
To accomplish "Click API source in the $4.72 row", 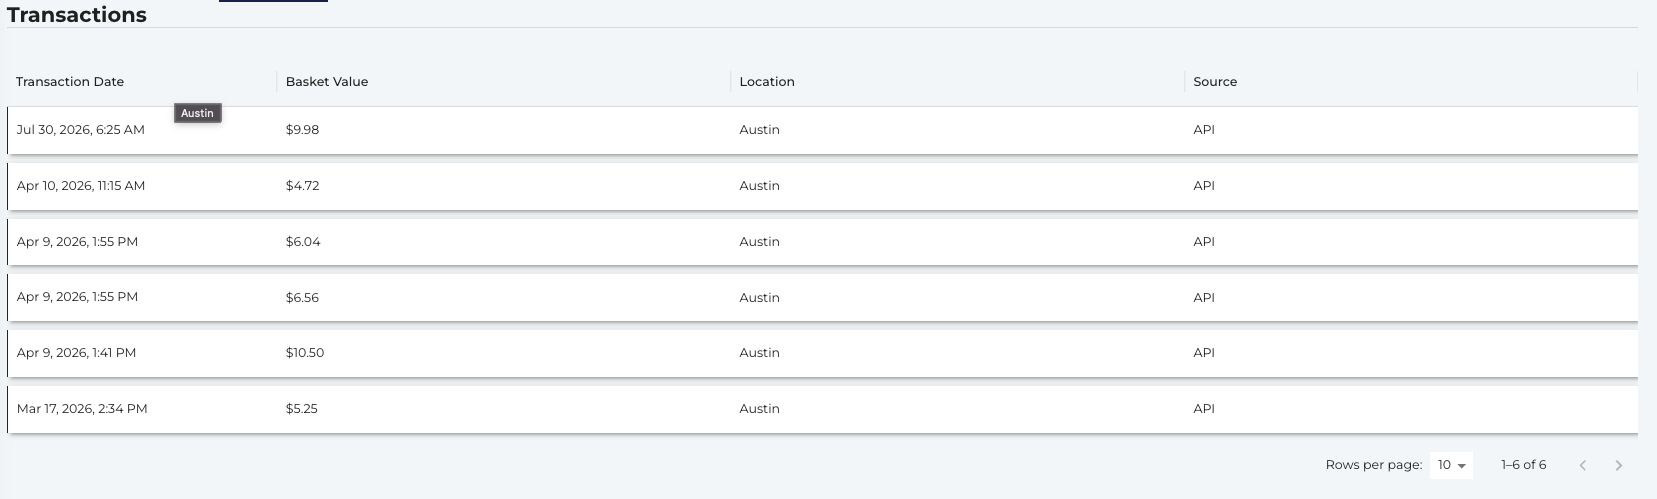I will (1204, 186).
